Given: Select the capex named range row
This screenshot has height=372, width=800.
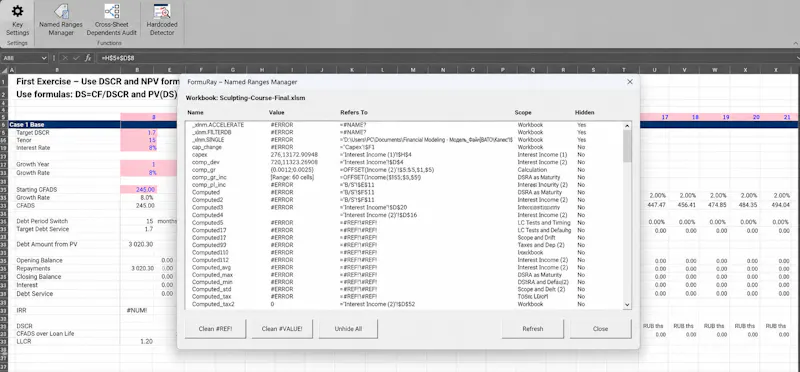Looking at the screenshot, I should 404,154.
